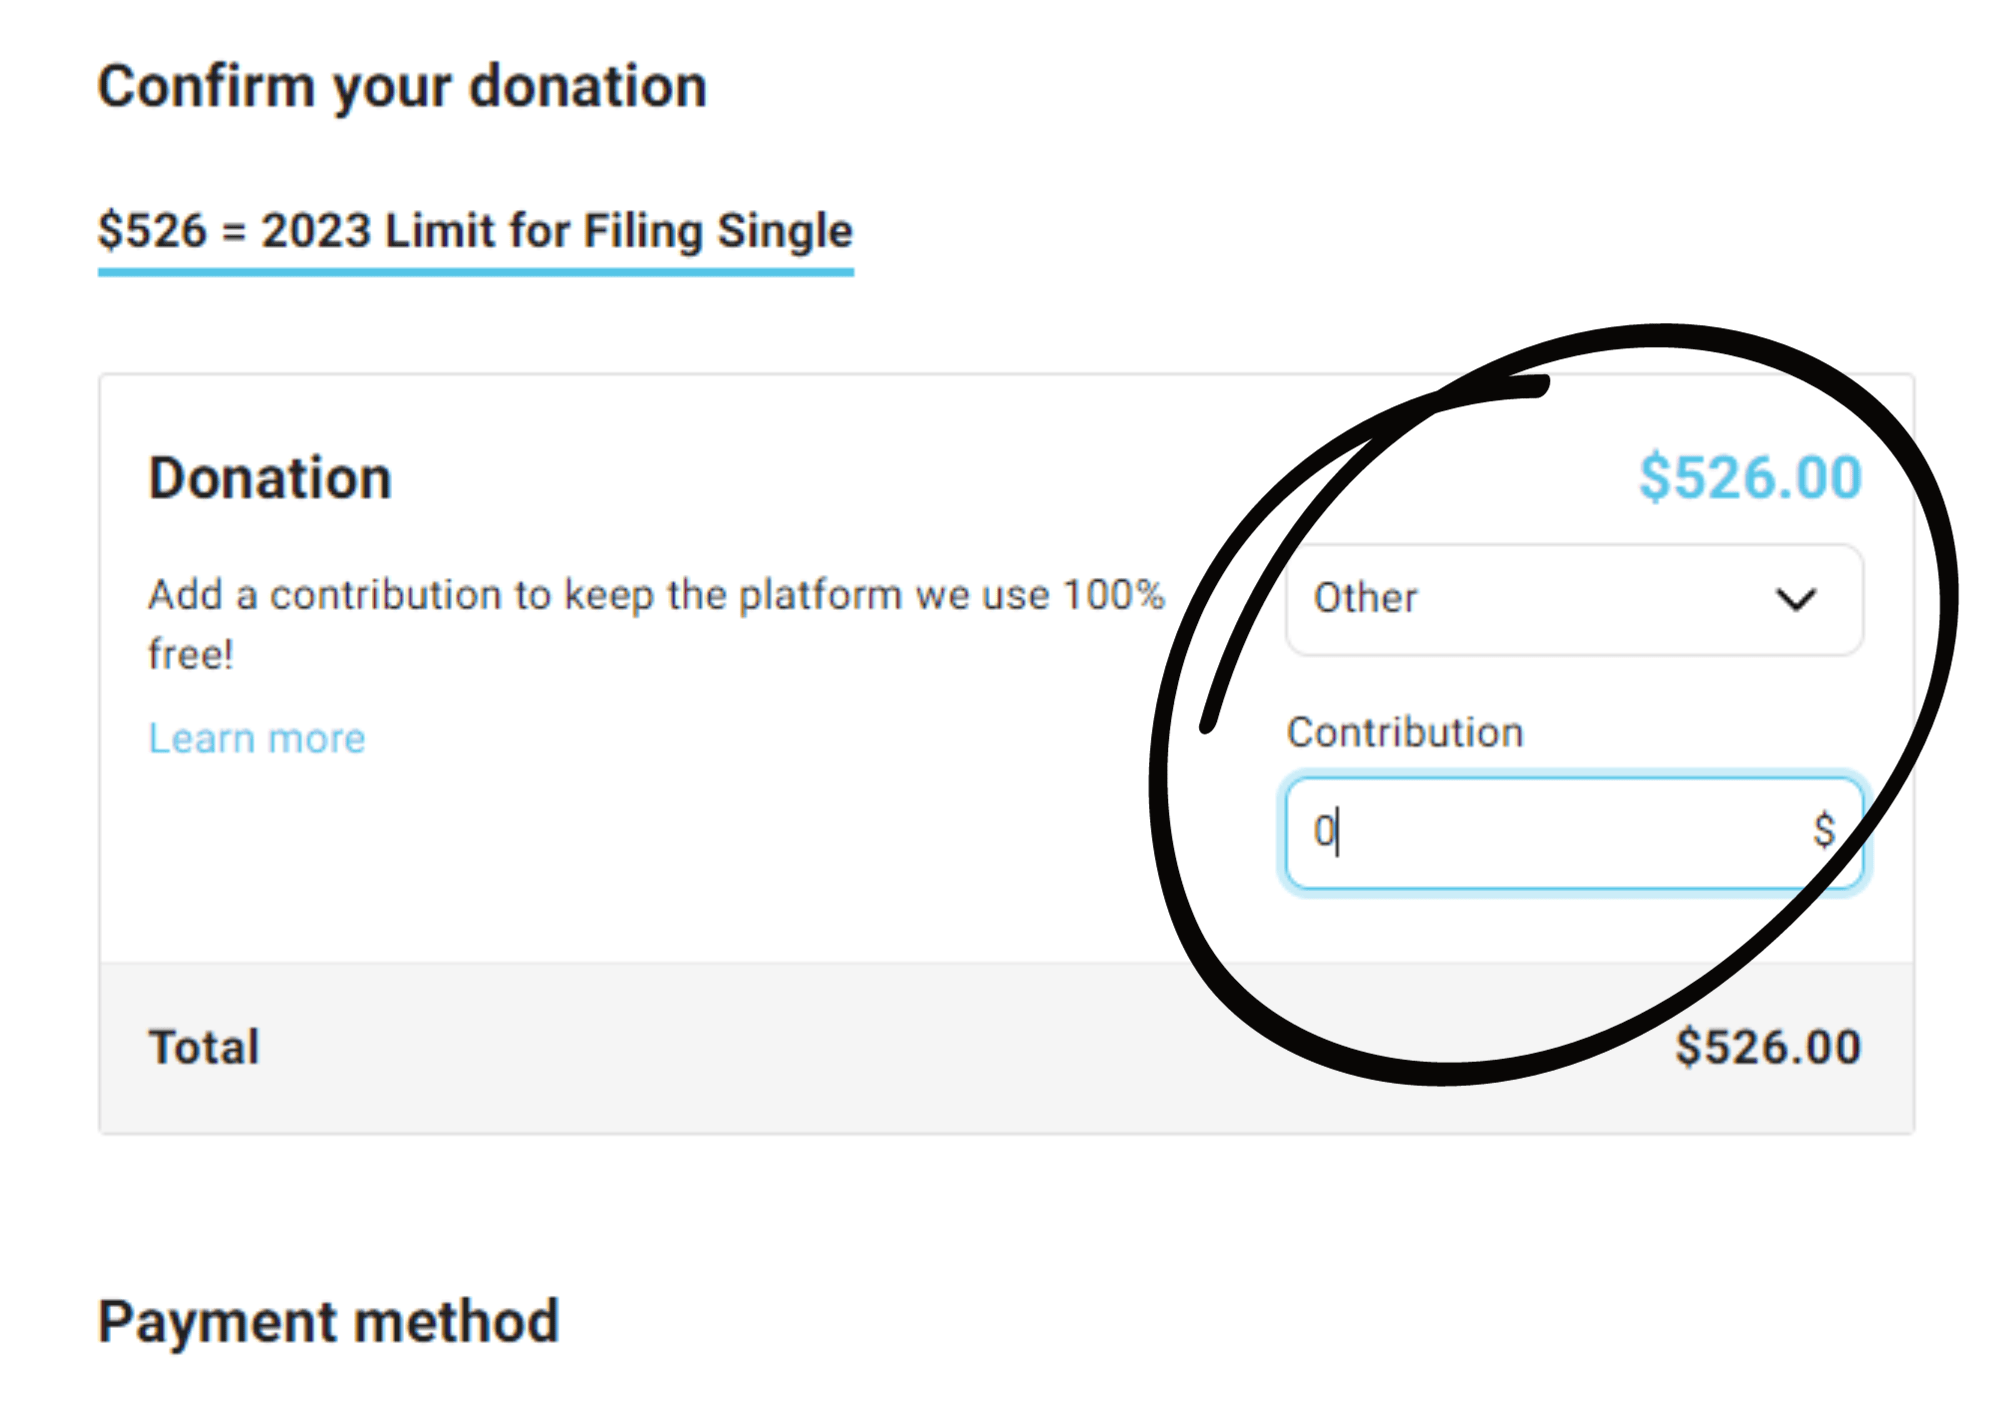Screen dimensions: 2000x1412
Task: Click the "Contribution" field label
Action: click(x=1404, y=731)
